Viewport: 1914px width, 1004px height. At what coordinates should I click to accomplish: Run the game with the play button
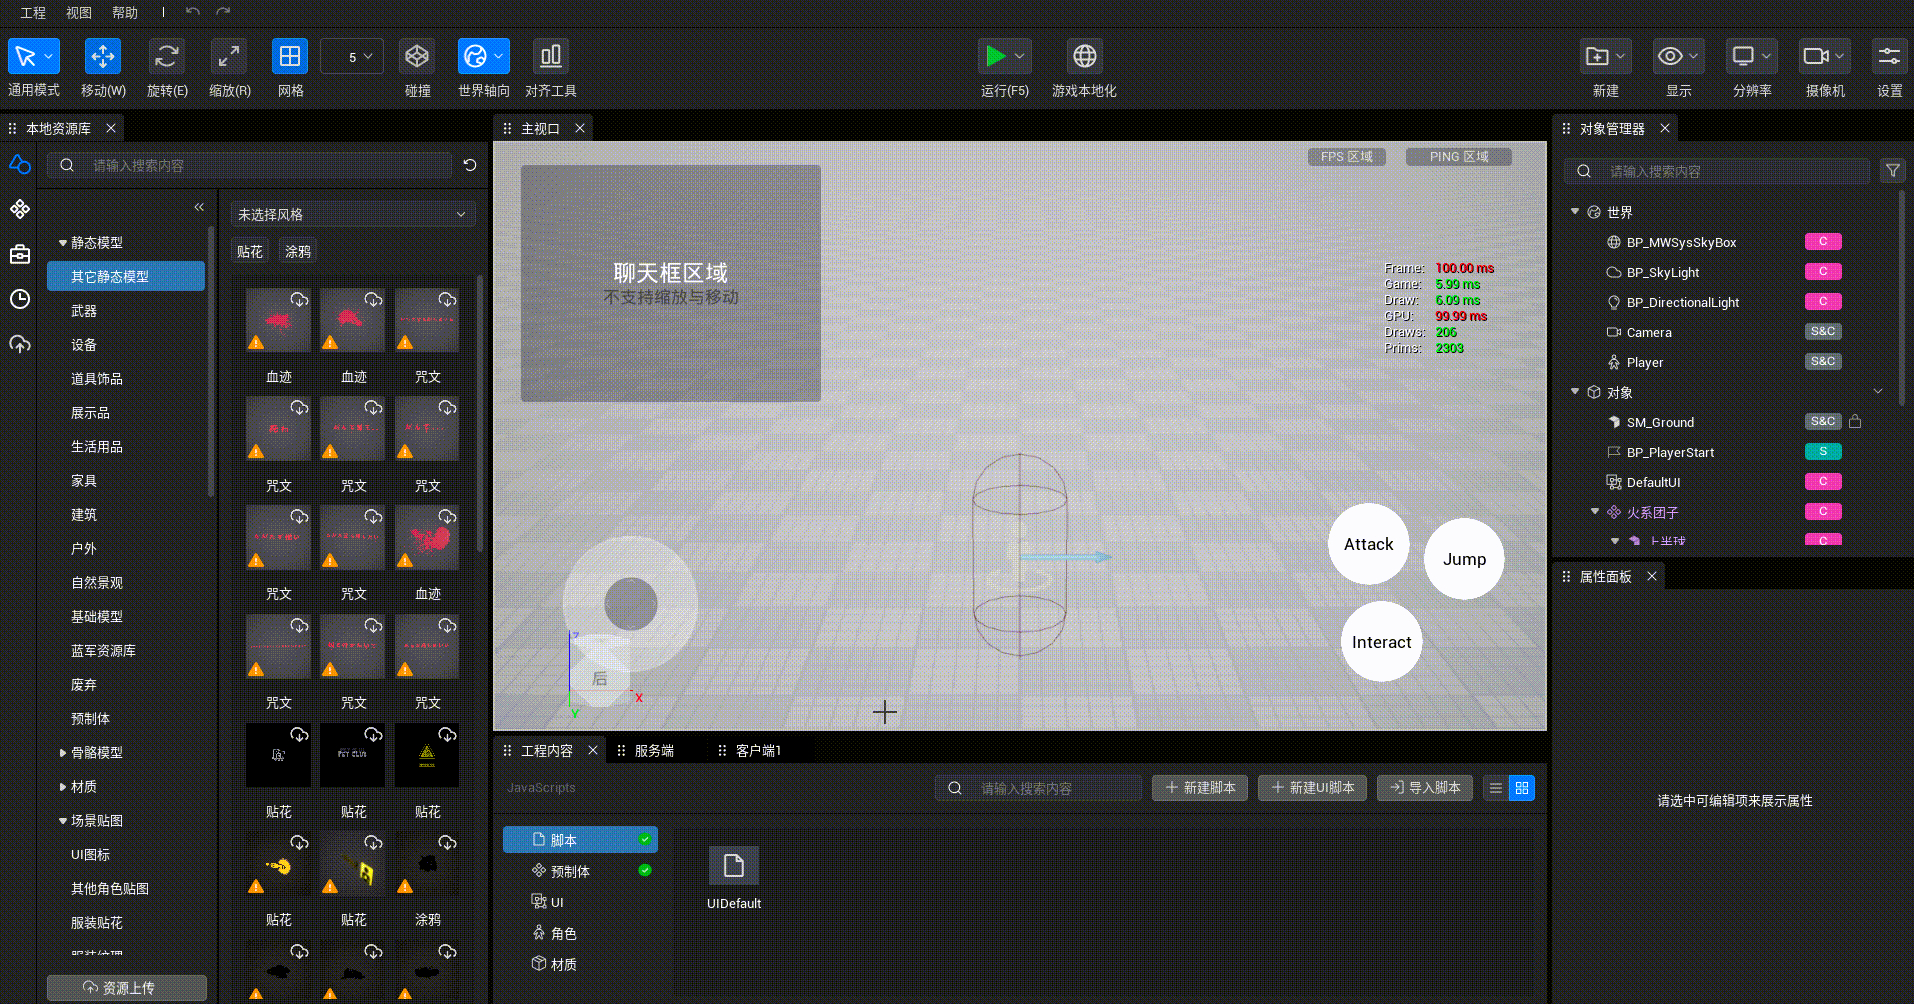[995, 56]
